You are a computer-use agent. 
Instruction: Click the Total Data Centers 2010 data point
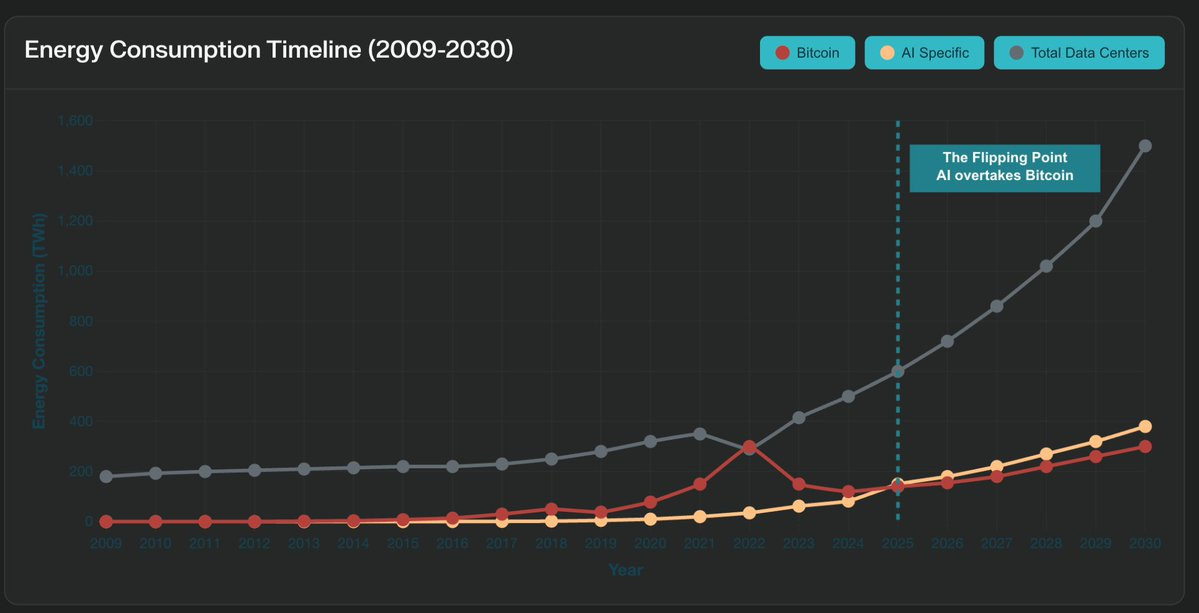[155, 473]
